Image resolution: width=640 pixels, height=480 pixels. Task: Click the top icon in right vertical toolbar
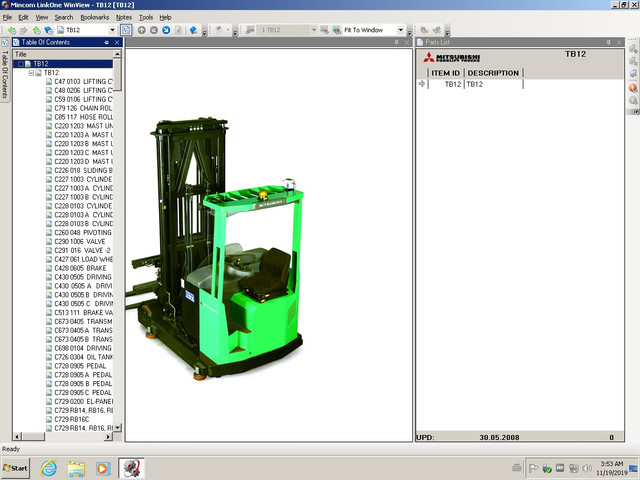(x=633, y=49)
